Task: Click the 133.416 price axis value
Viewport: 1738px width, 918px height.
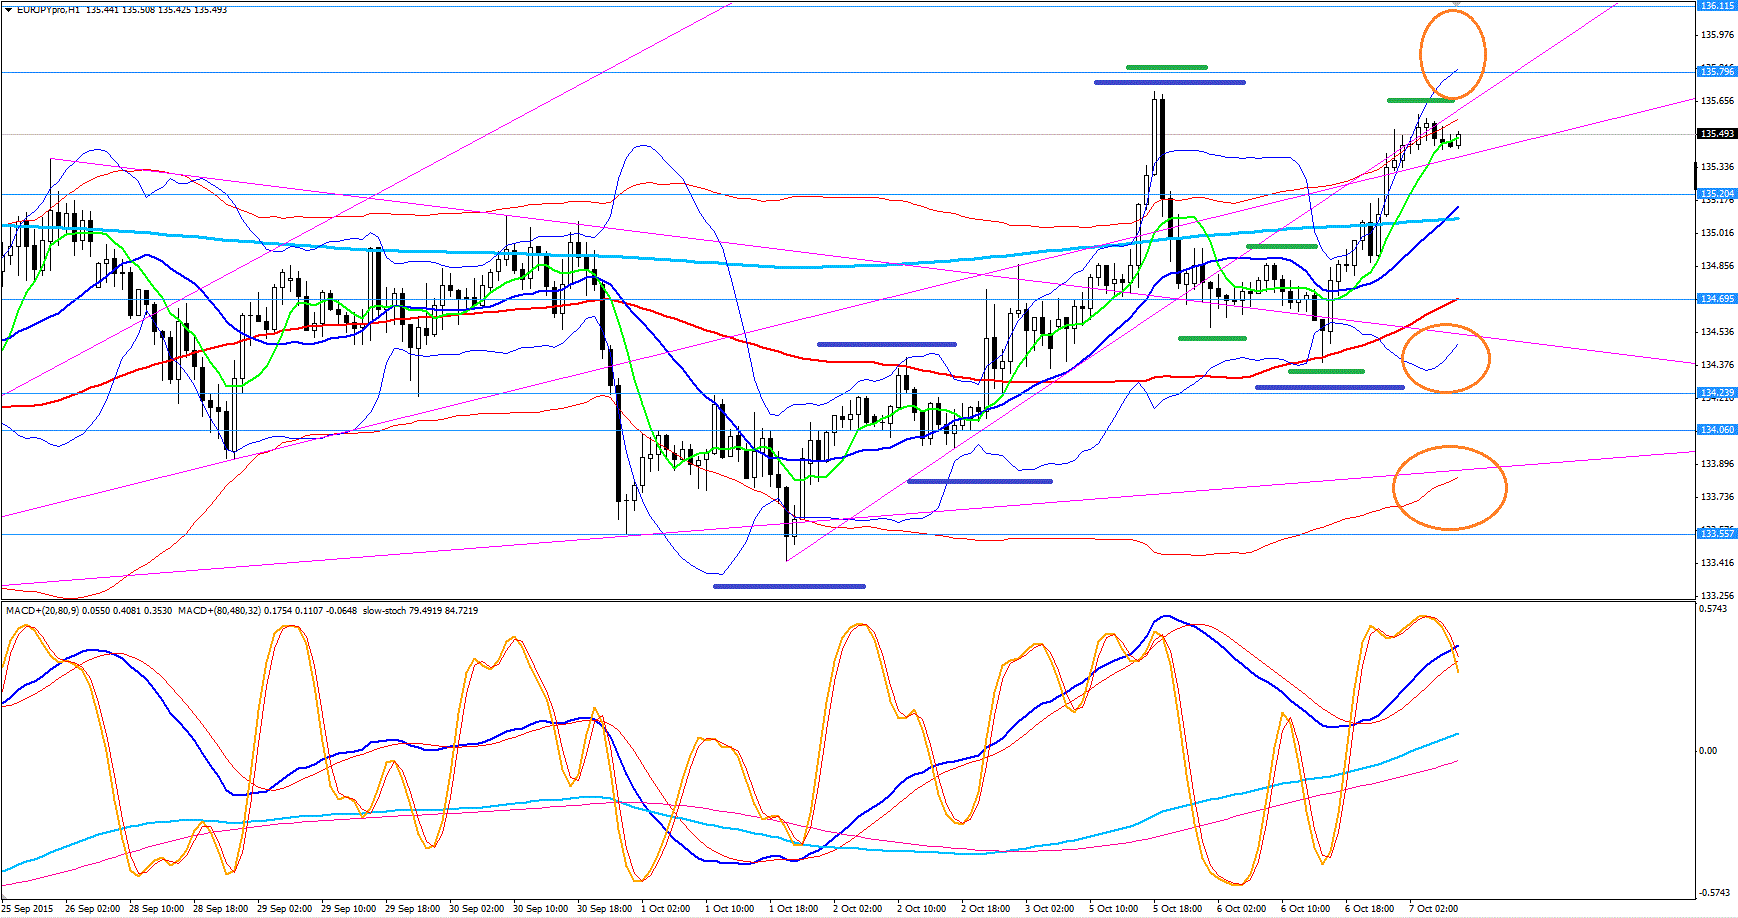Action: [1717, 563]
